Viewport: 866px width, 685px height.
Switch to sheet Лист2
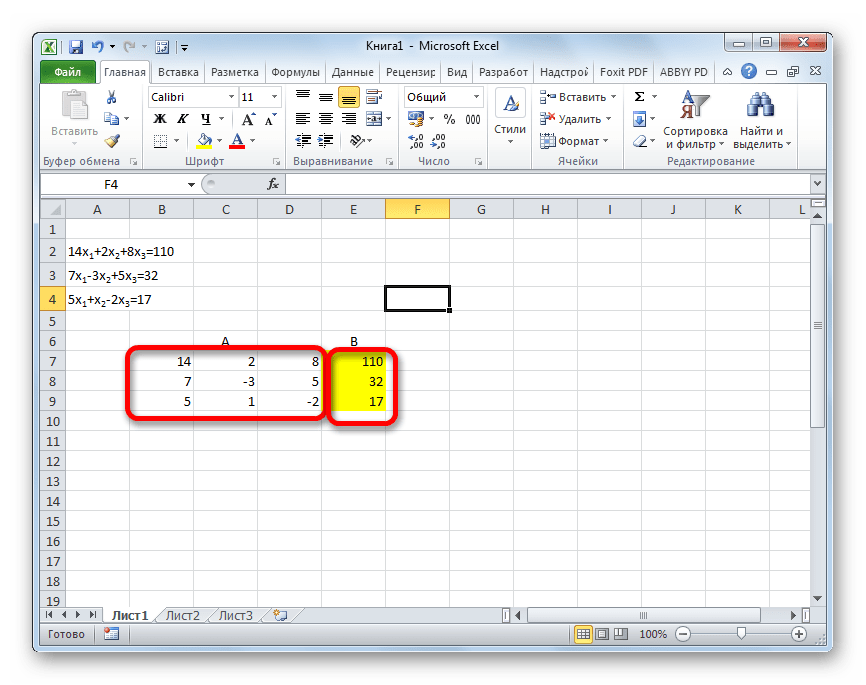[182, 615]
